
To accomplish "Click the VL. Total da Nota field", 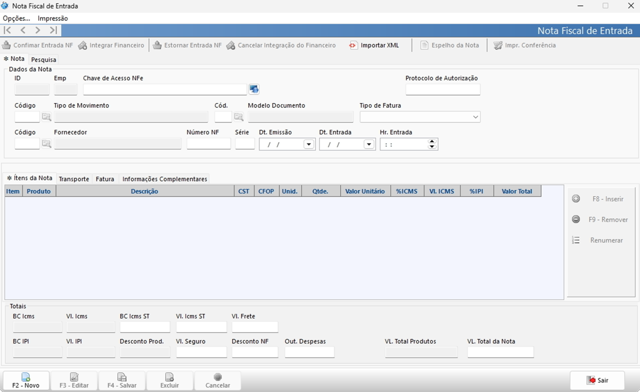I will [500, 352].
